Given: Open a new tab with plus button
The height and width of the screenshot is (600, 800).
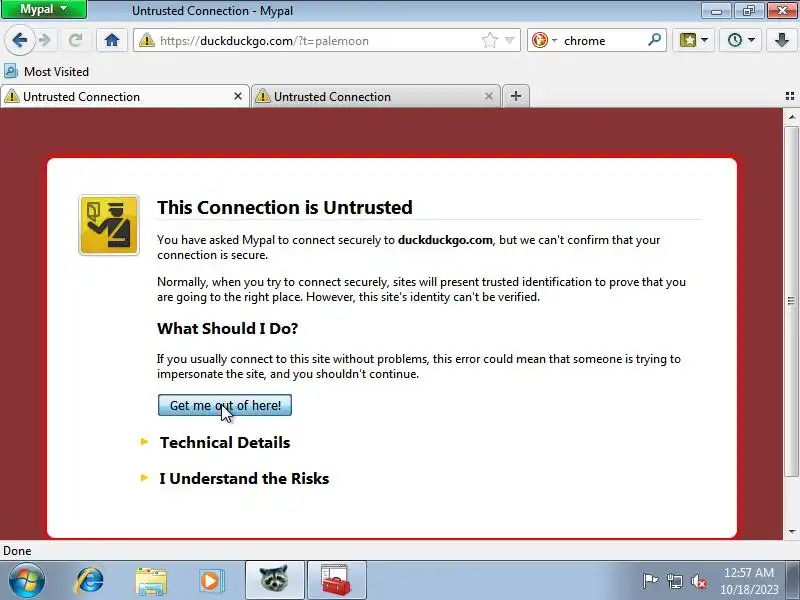Looking at the screenshot, I should point(516,96).
